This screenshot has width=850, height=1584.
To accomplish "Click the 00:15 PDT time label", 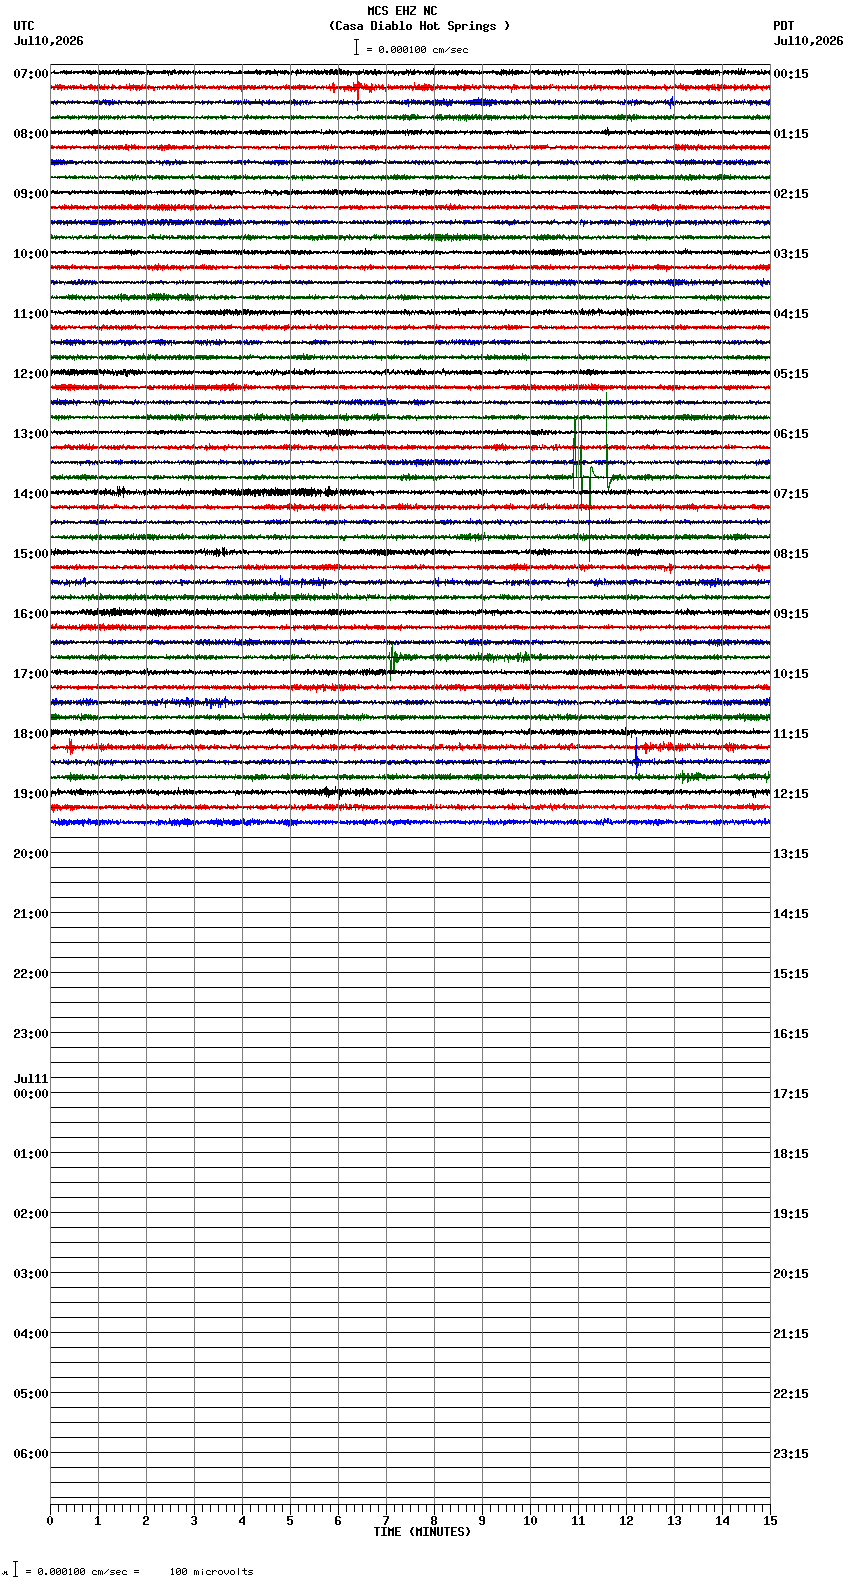I will click(x=791, y=74).
